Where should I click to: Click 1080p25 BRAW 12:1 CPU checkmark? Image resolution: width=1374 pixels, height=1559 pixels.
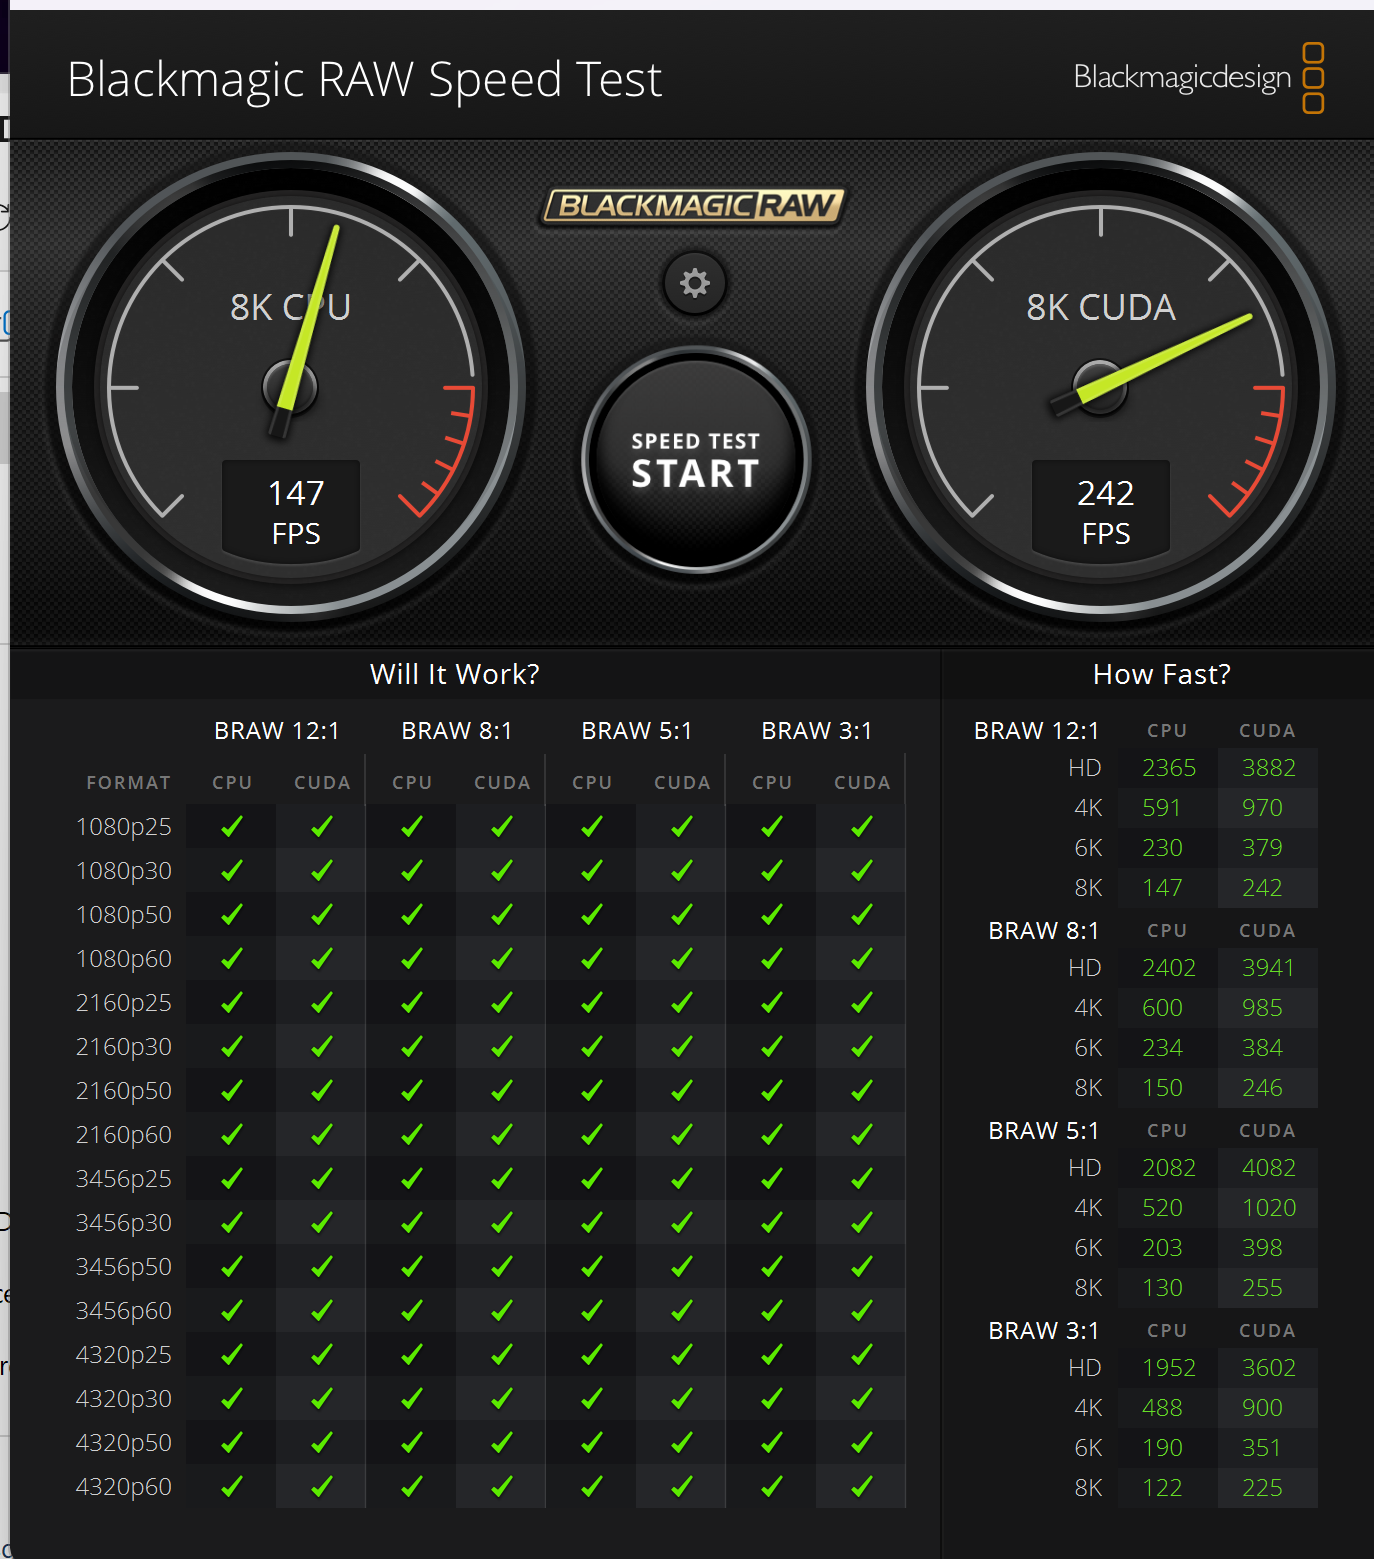[x=232, y=827]
